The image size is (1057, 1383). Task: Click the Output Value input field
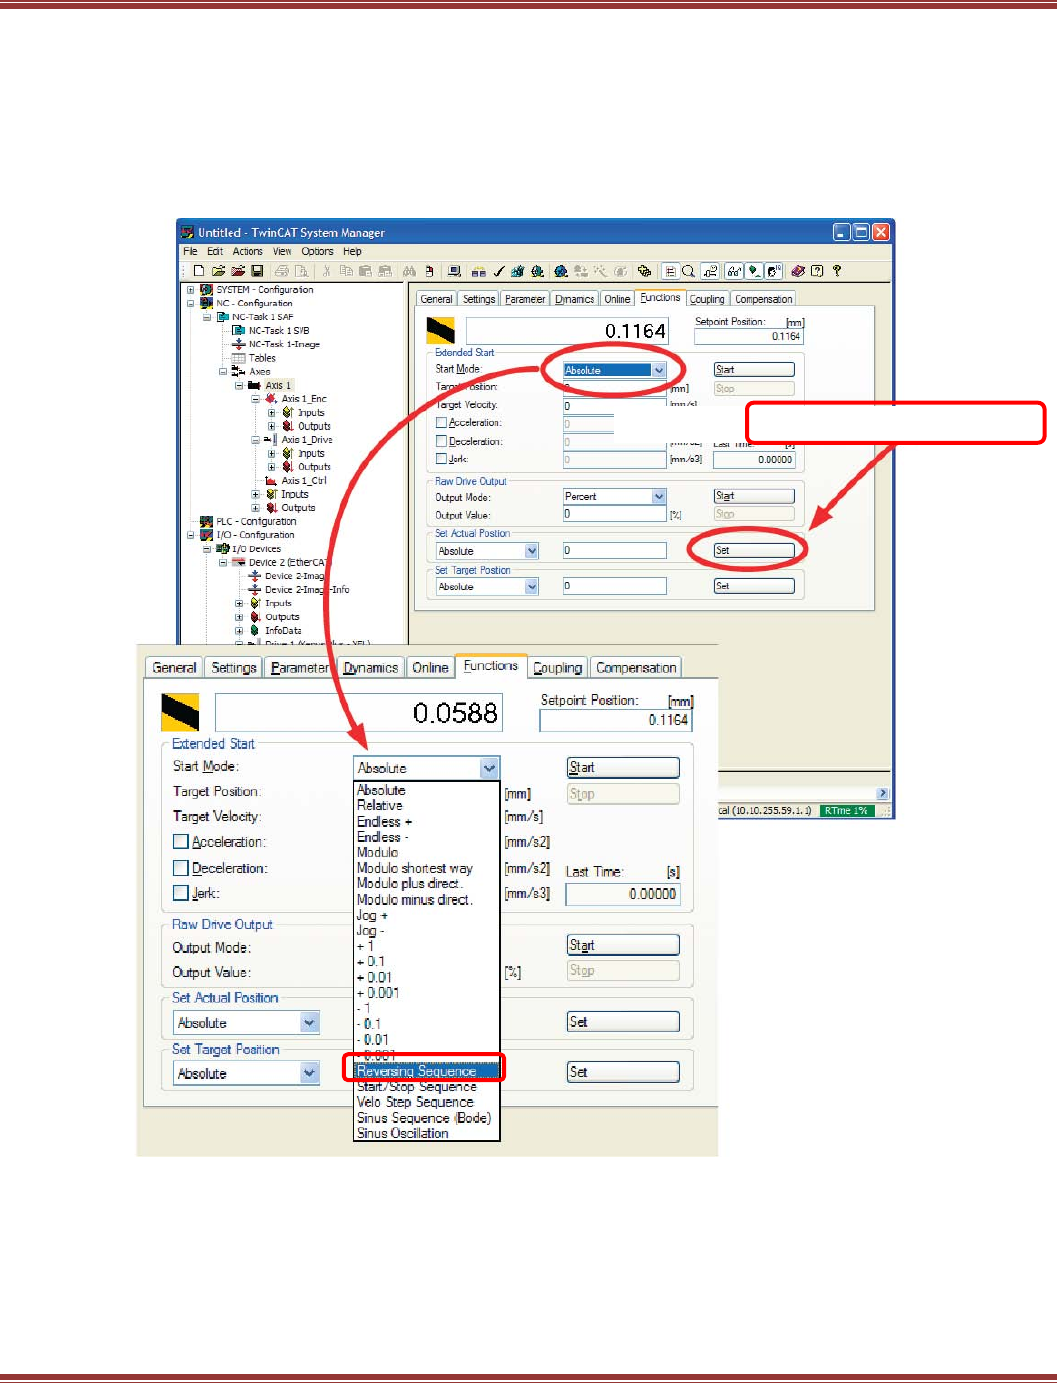pyautogui.click(x=614, y=514)
